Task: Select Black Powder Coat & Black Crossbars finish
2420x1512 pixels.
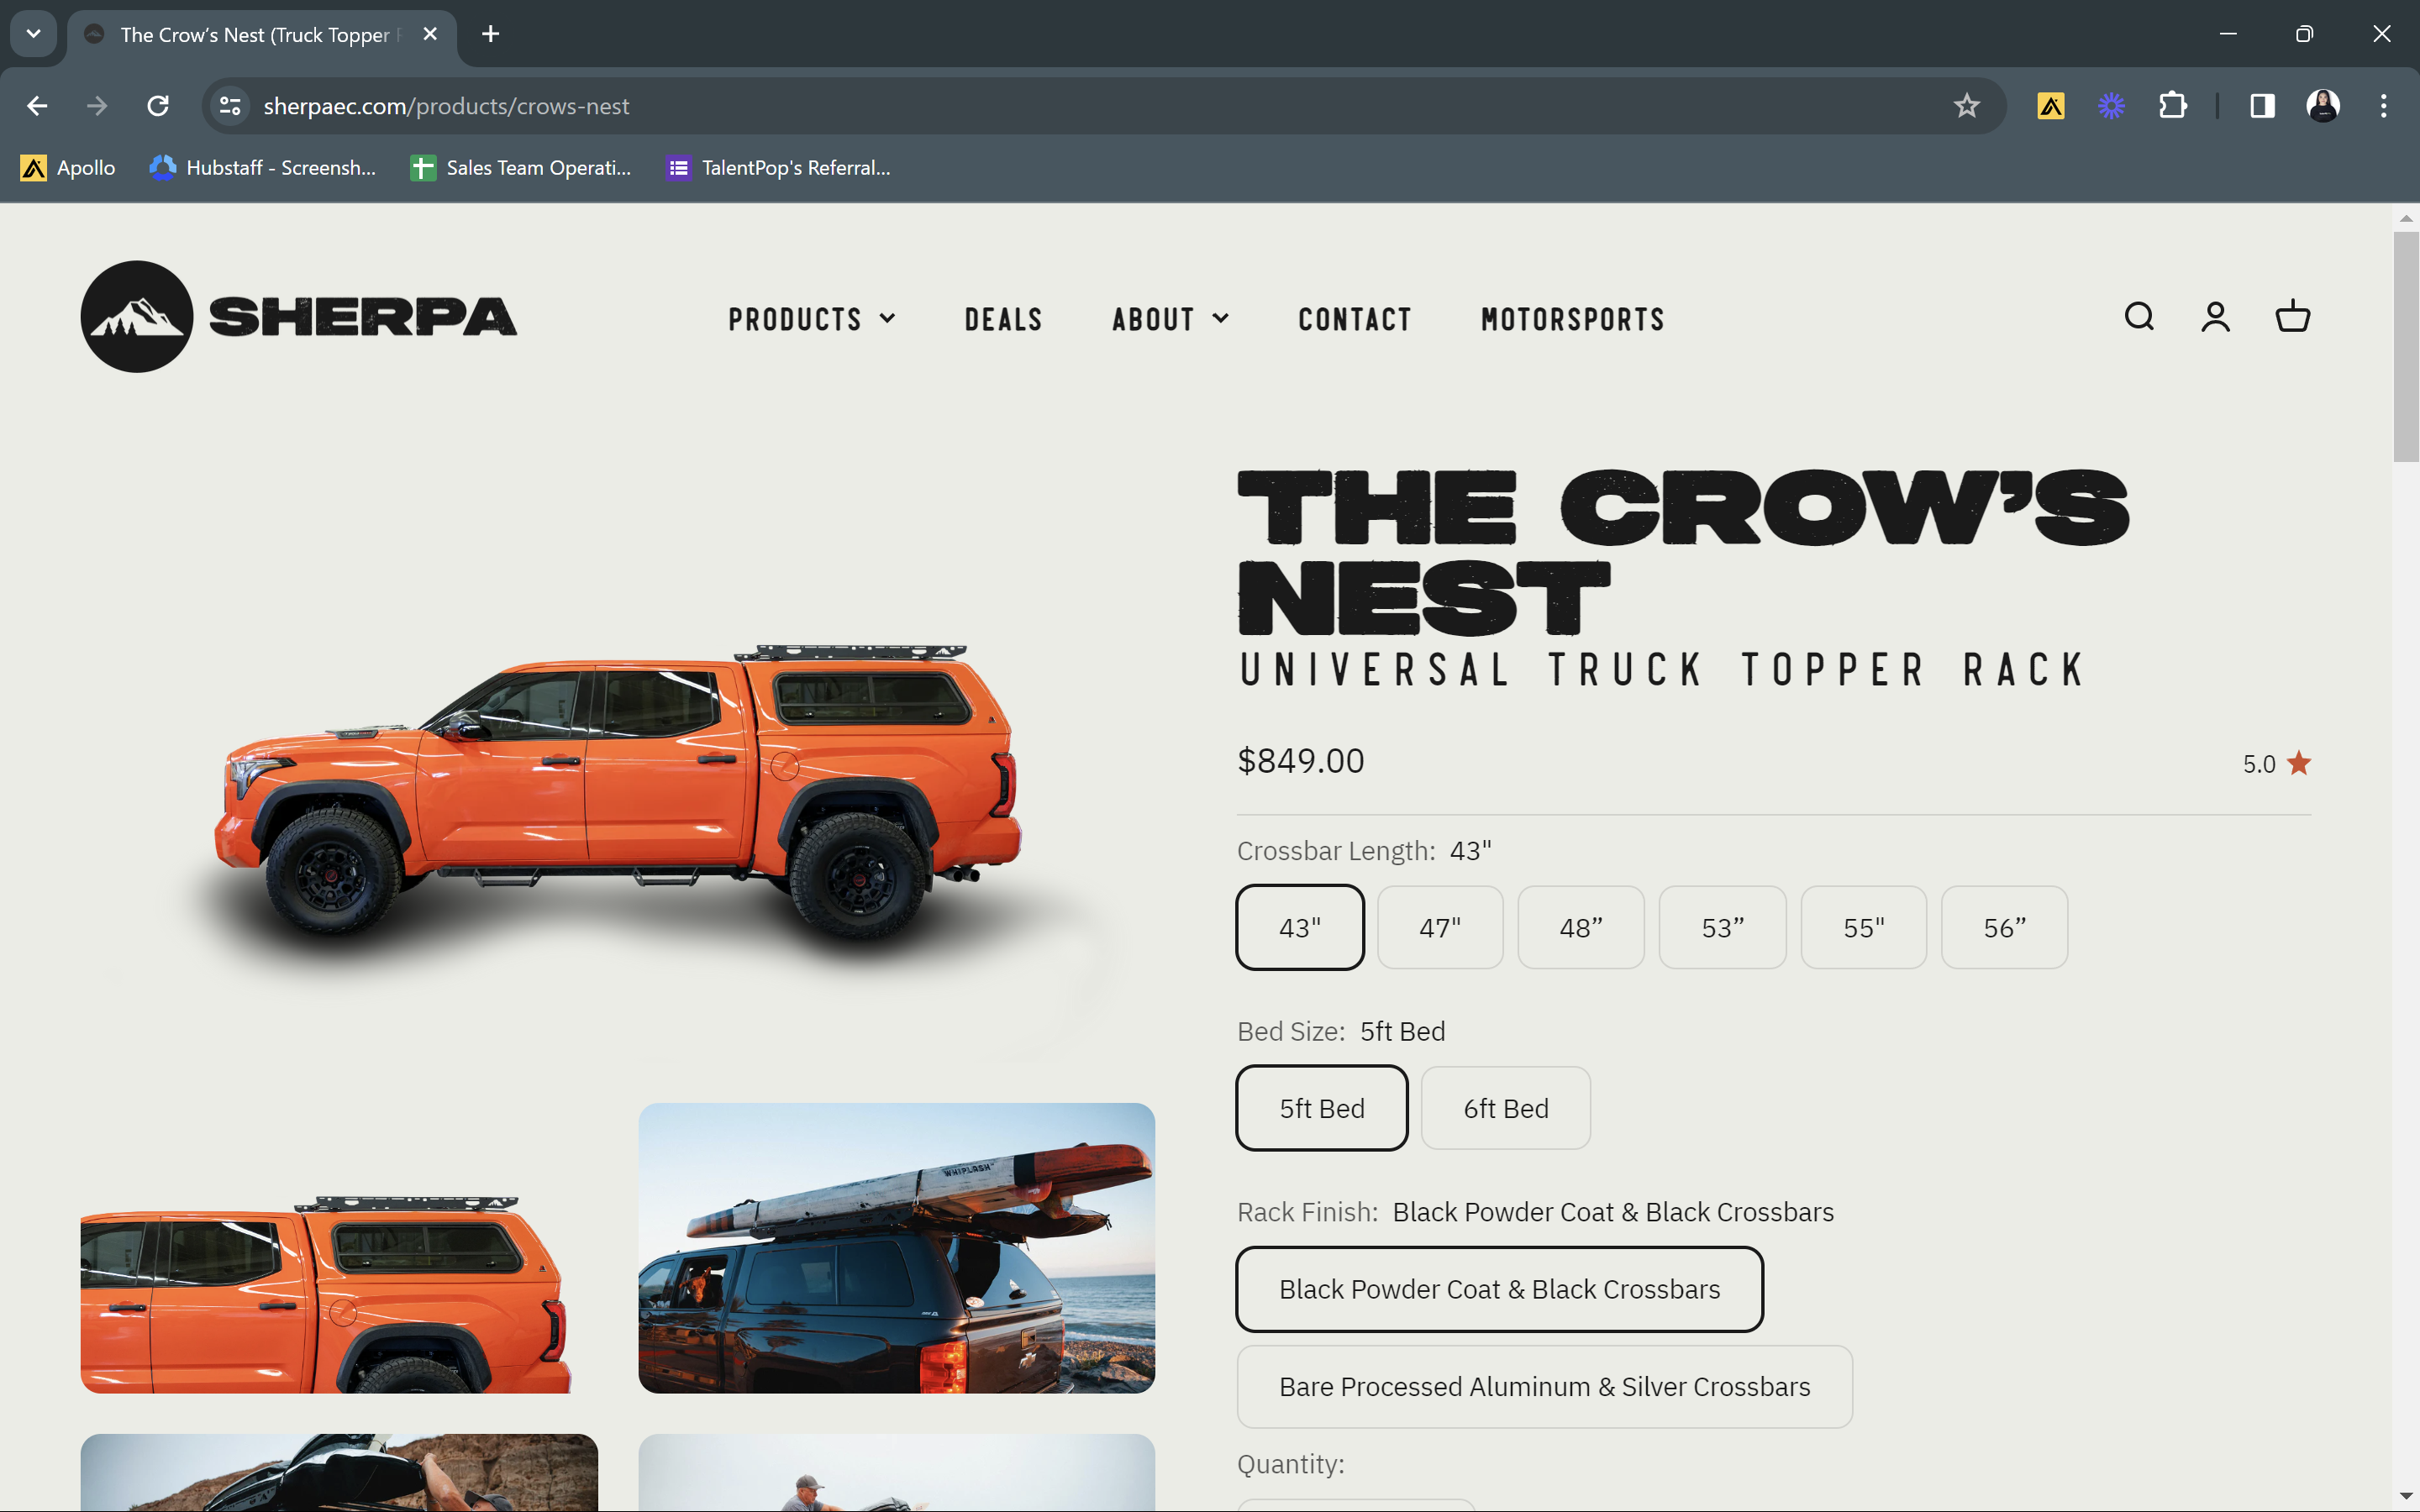Action: pyautogui.click(x=1500, y=1289)
